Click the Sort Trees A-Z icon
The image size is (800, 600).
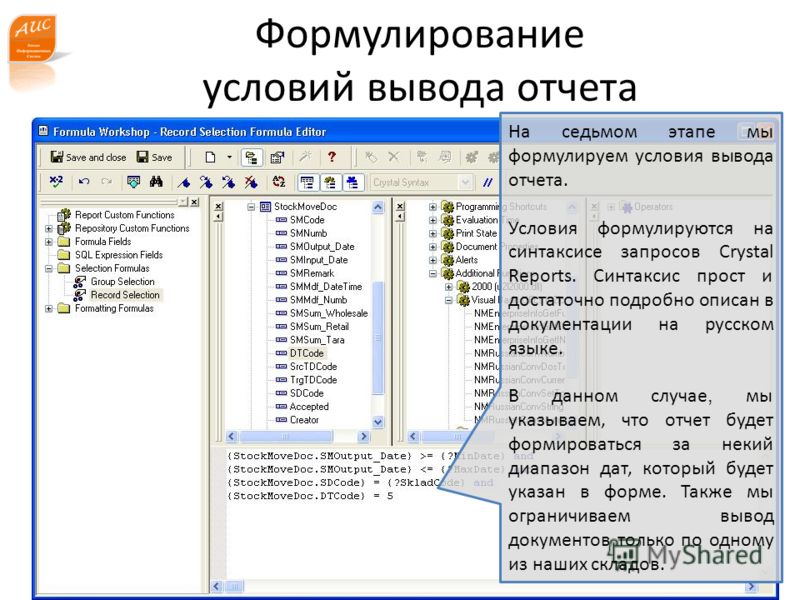[x=279, y=182]
